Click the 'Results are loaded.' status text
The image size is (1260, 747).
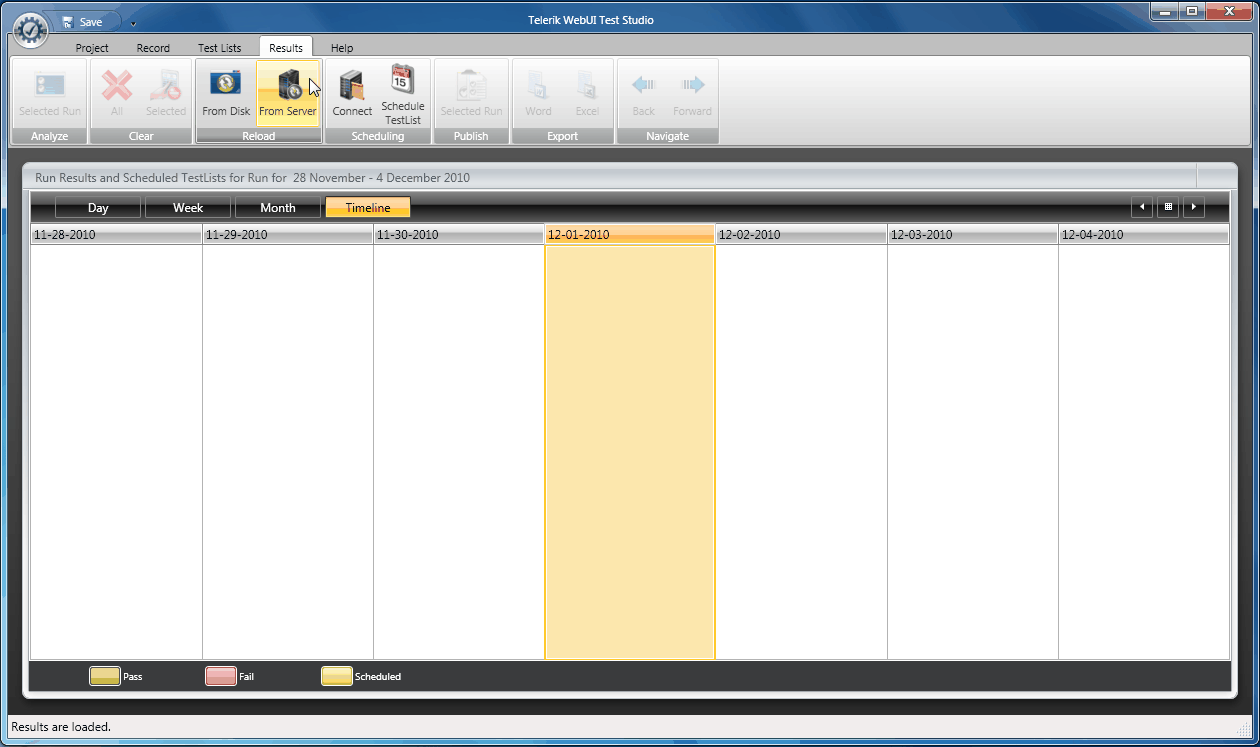tap(61, 727)
